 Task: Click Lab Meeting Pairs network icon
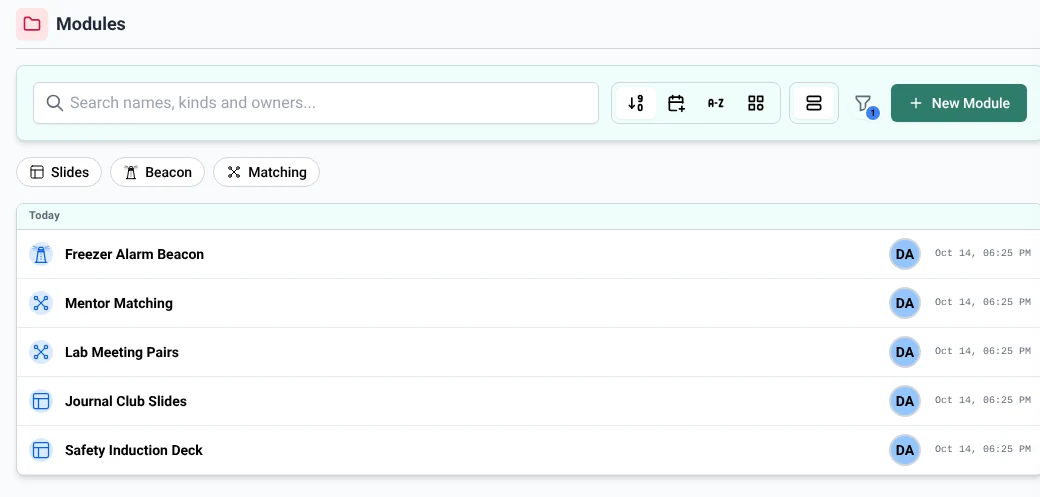(41, 352)
